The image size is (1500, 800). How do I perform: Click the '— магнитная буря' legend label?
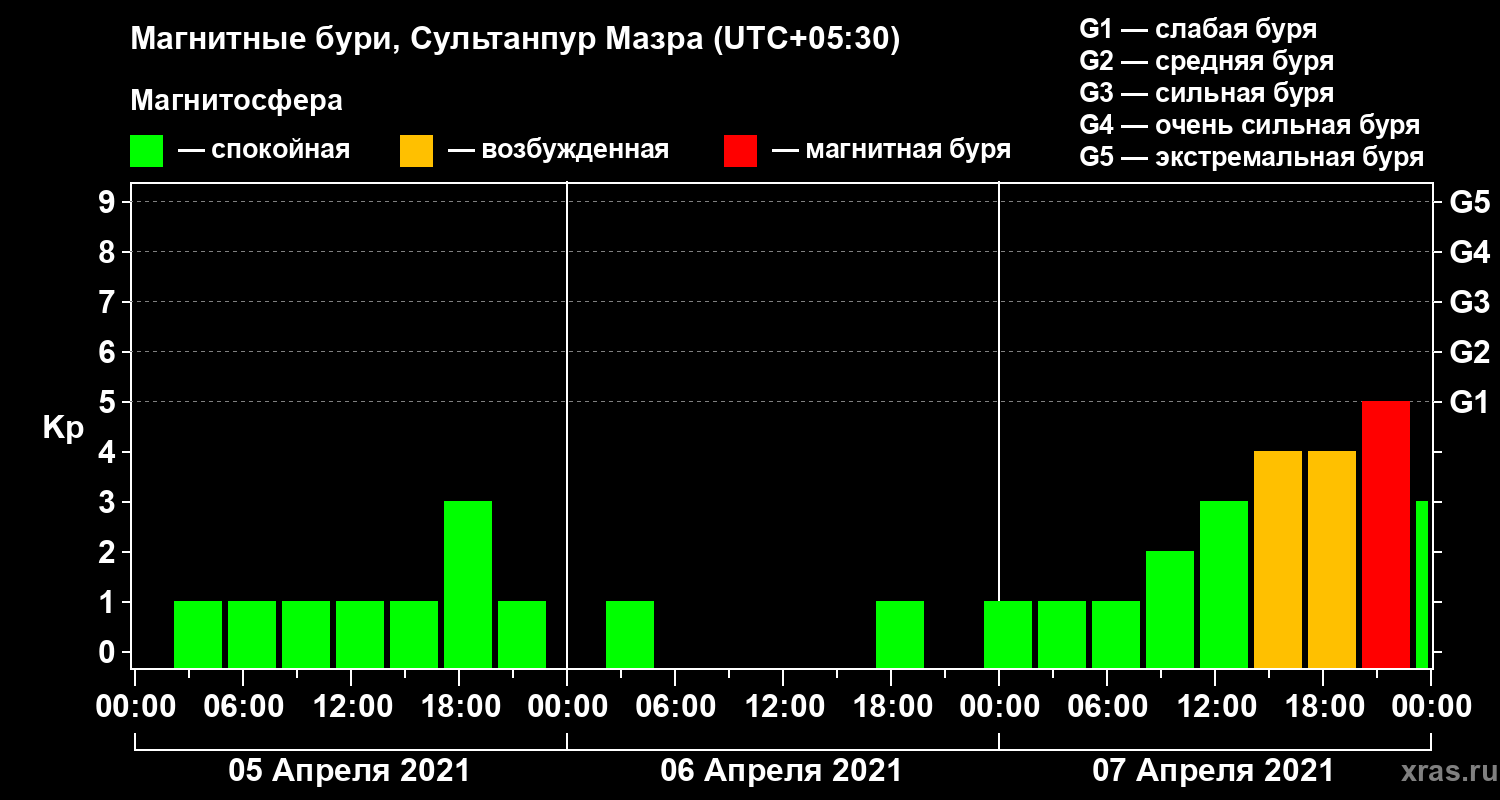tap(892, 150)
